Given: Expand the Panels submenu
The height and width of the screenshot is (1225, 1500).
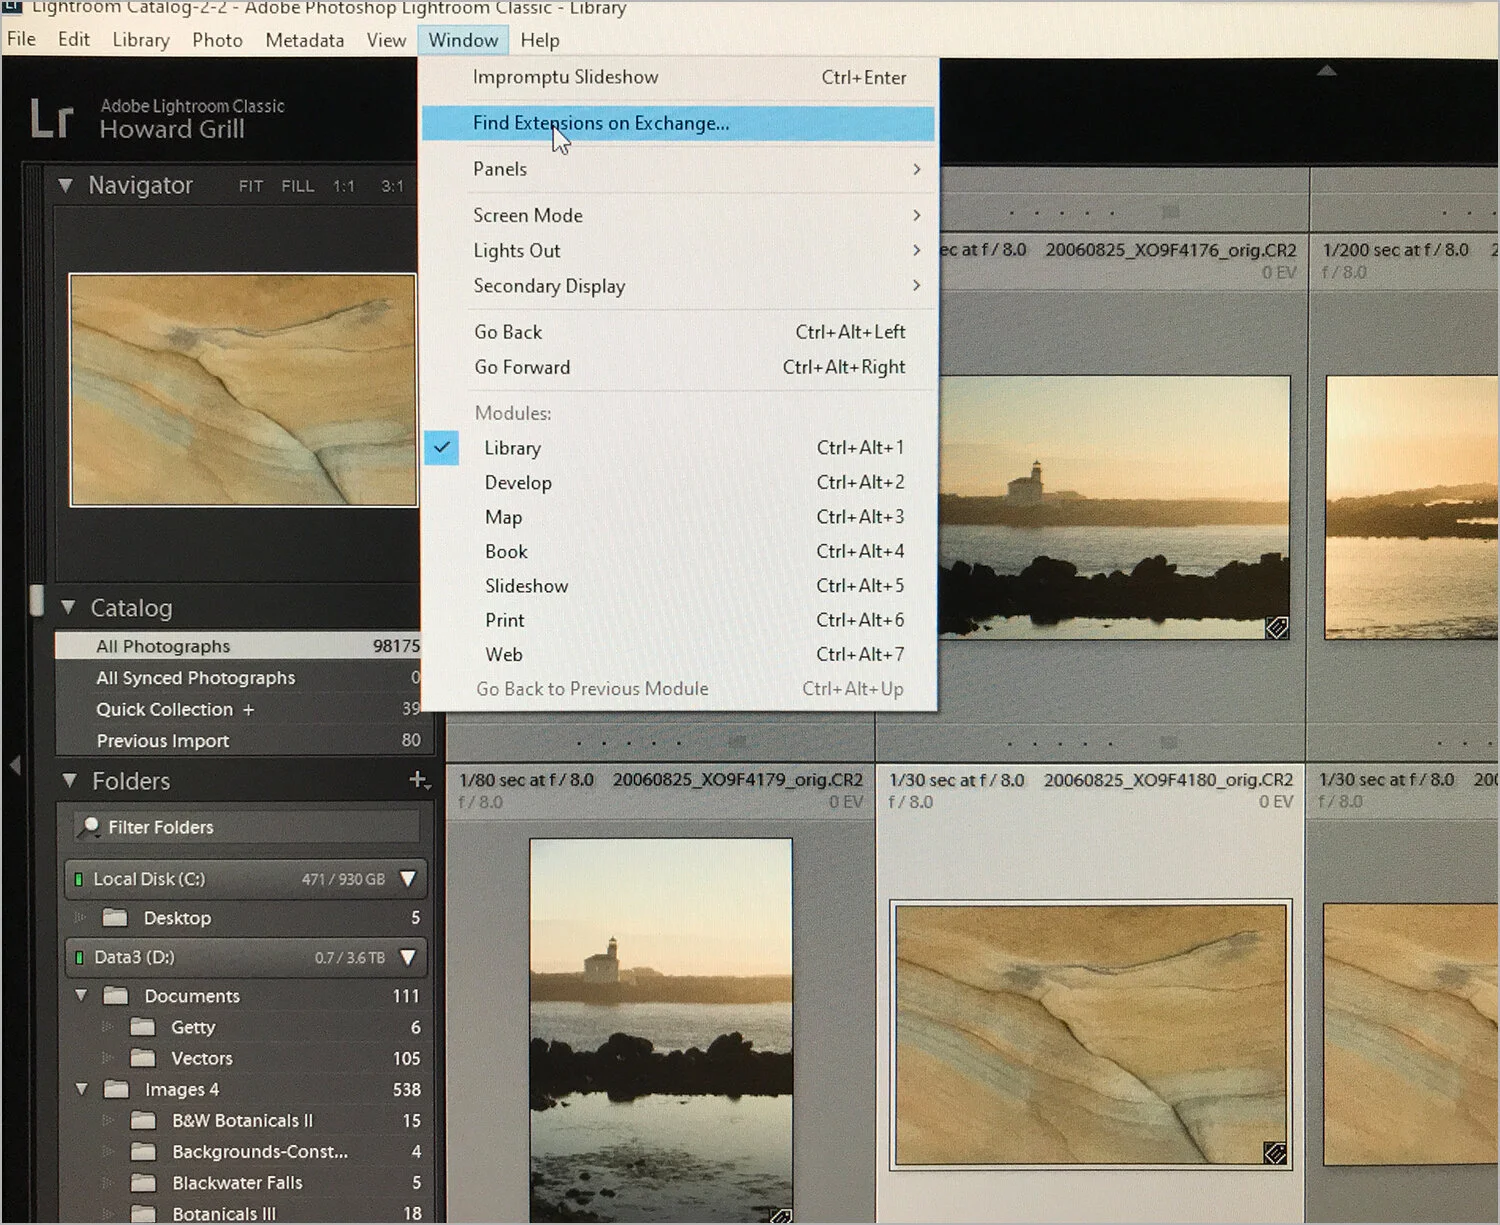Looking at the screenshot, I should click(680, 169).
